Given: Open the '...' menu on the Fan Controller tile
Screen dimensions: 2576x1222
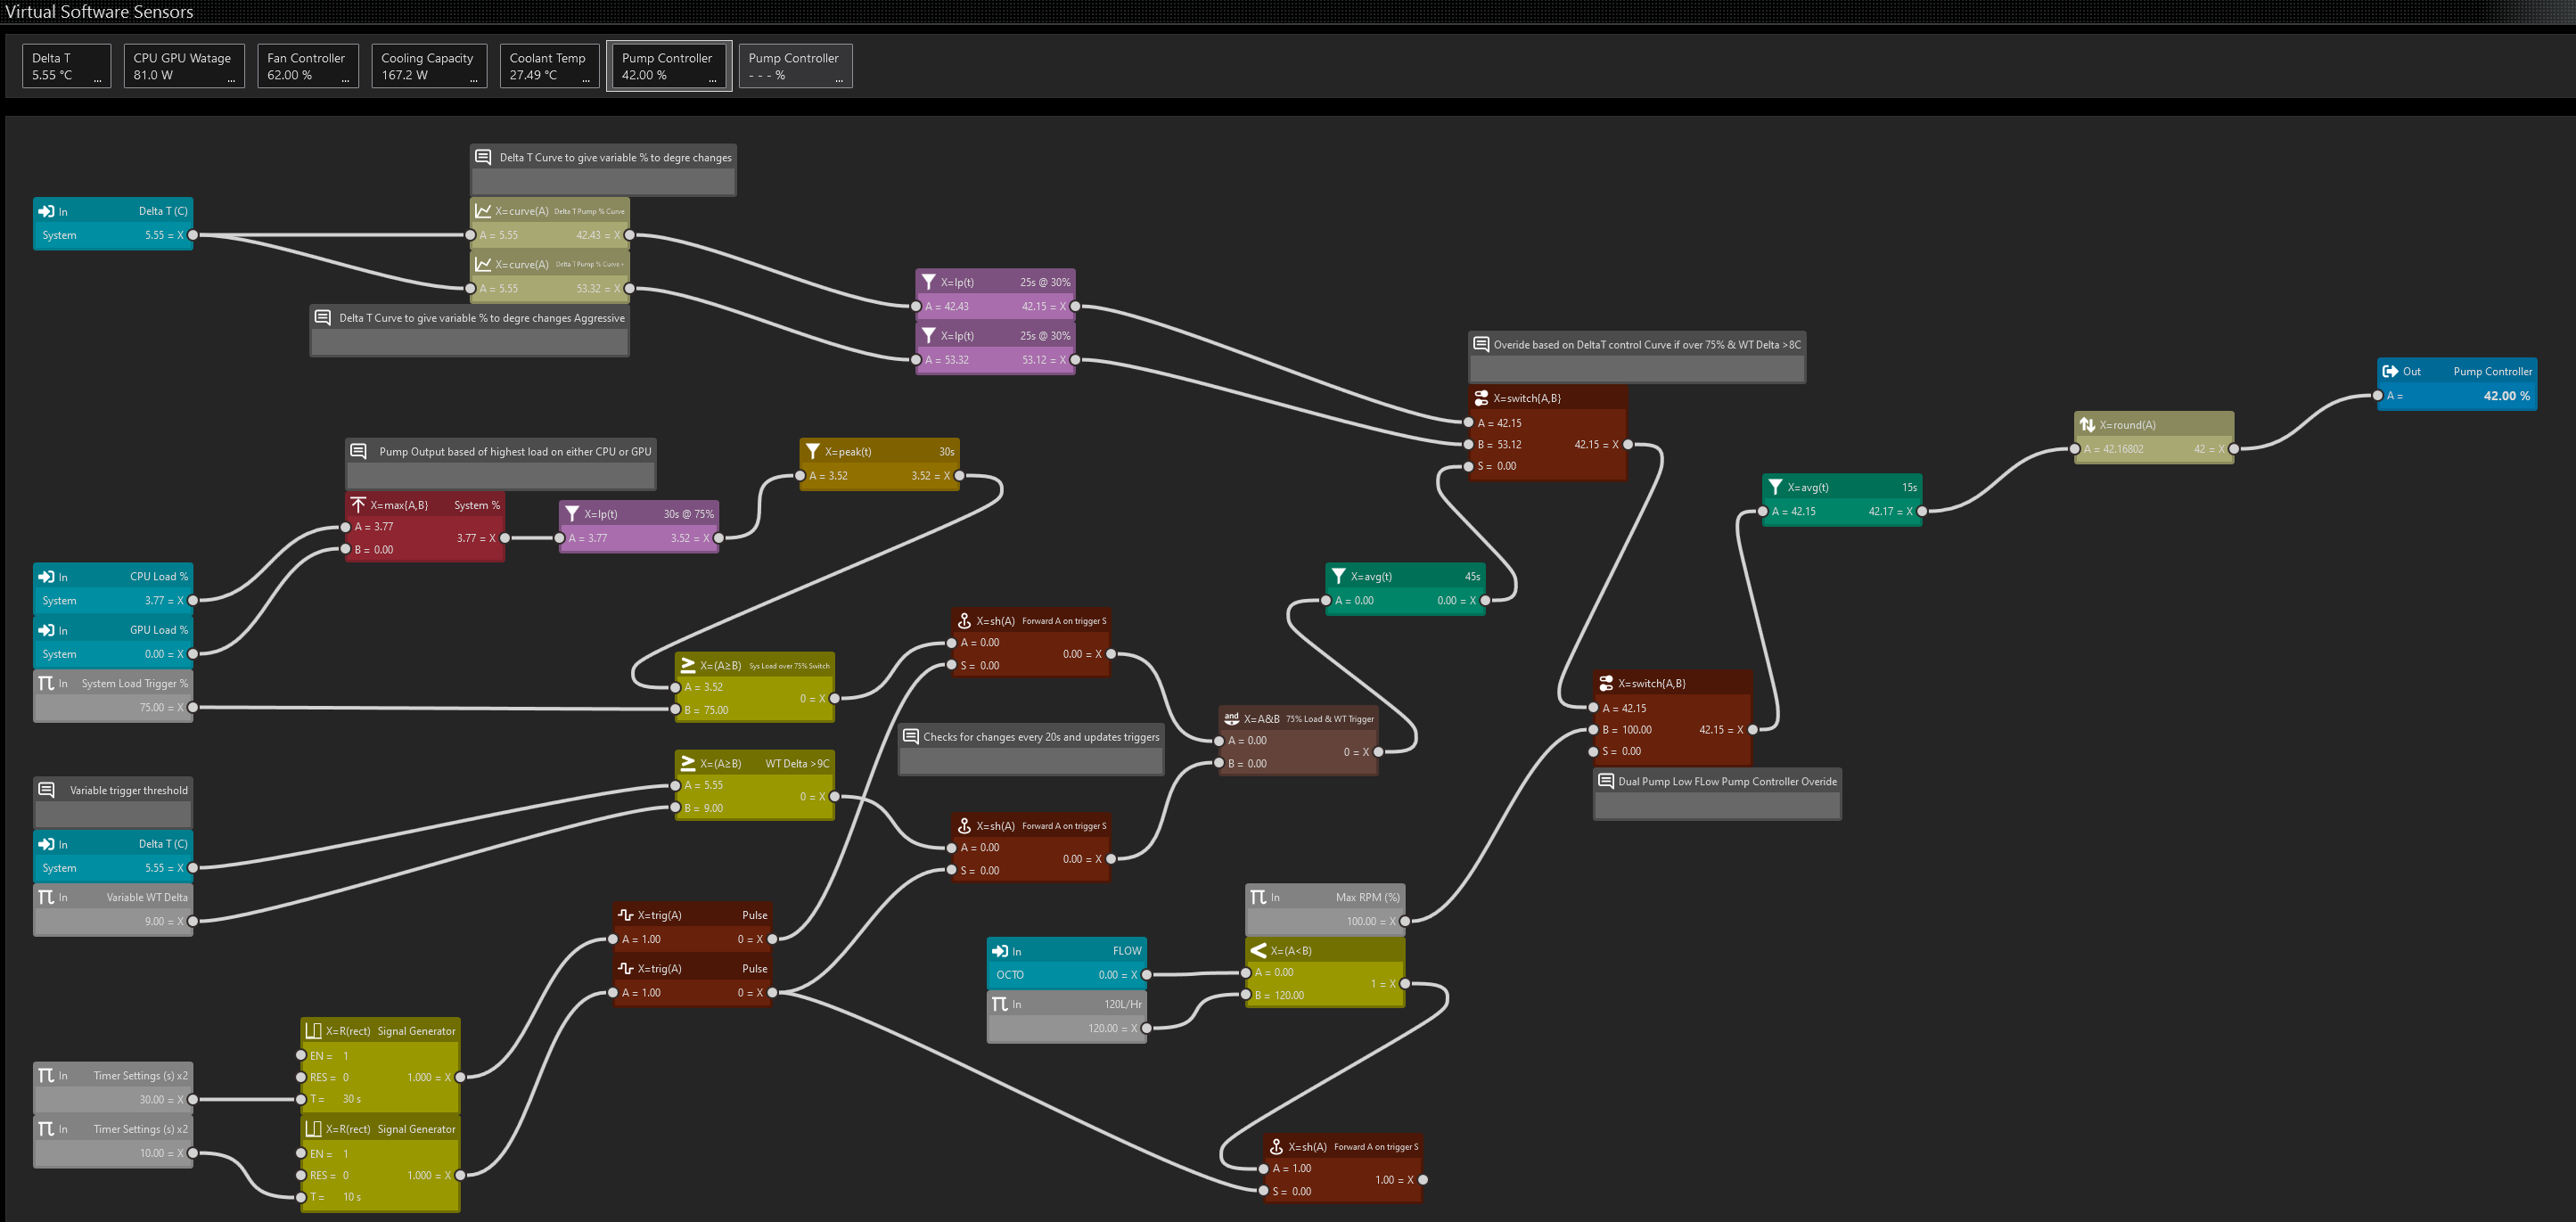Looking at the screenshot, I should point(345,80).
